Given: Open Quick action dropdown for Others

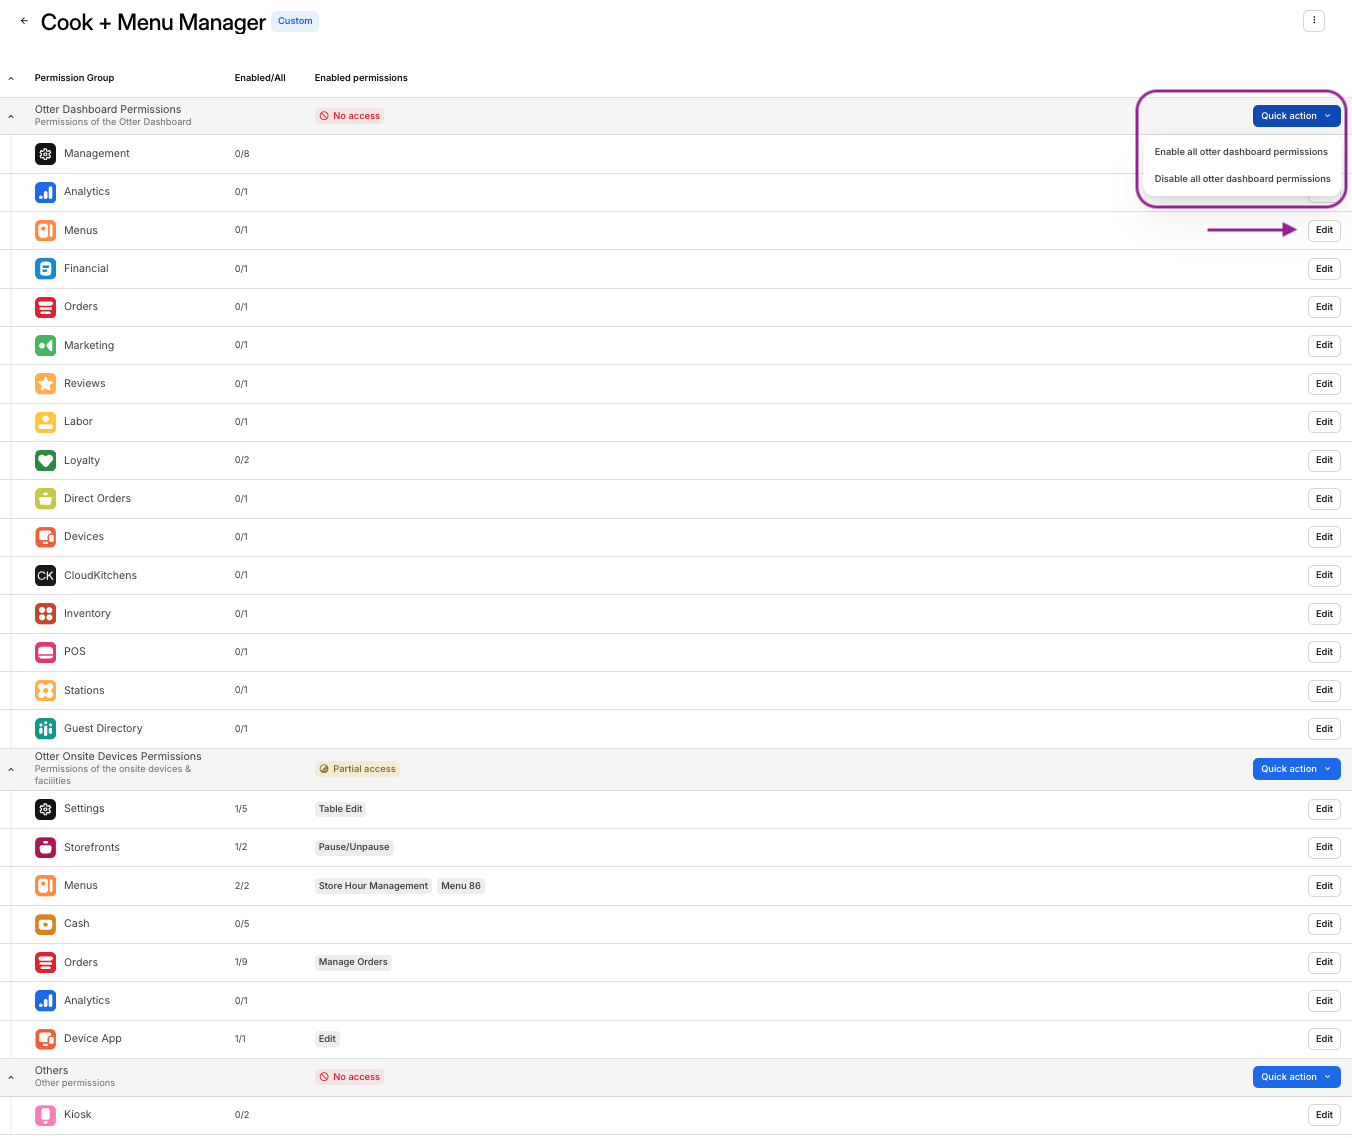Looking at the screenshot, I should (1295, 1077).
